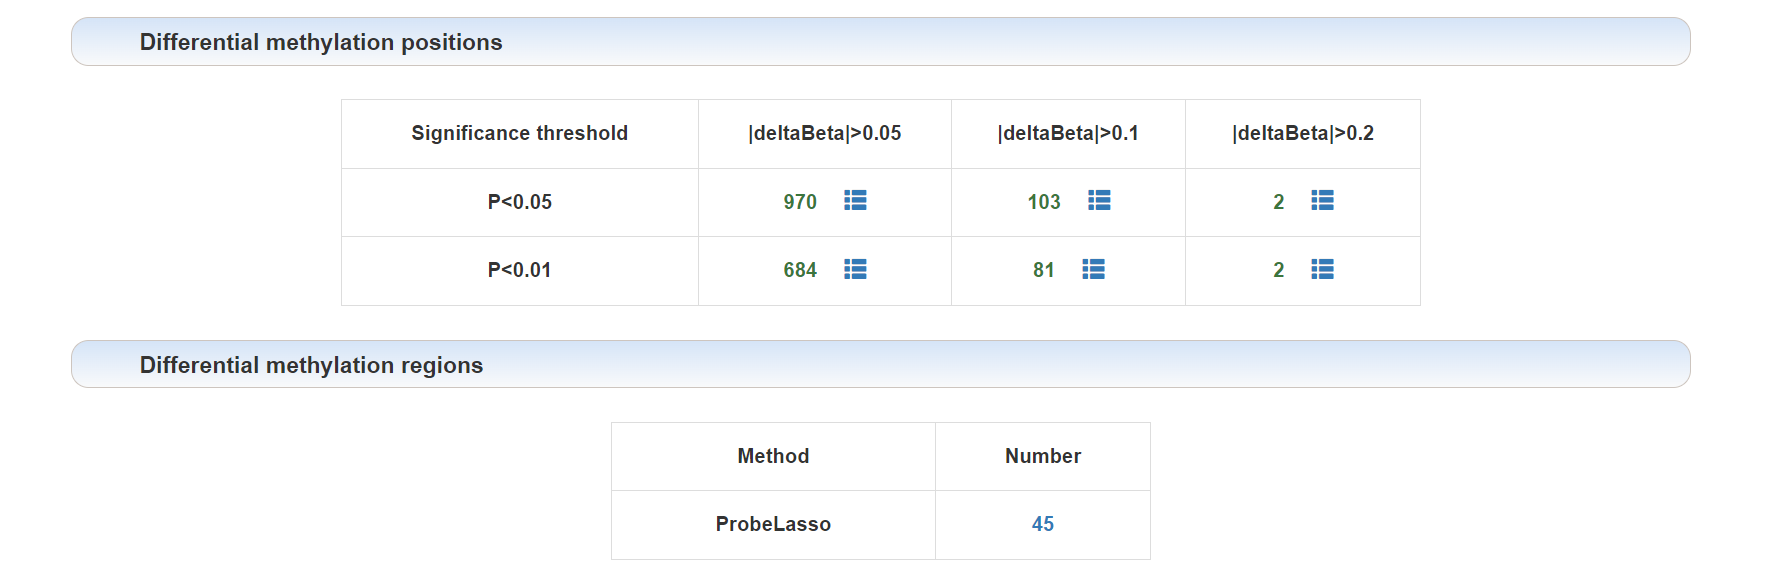The image size is (1765, 575).
Task: Click the 81 positions count
Action: pos(1044,270)
